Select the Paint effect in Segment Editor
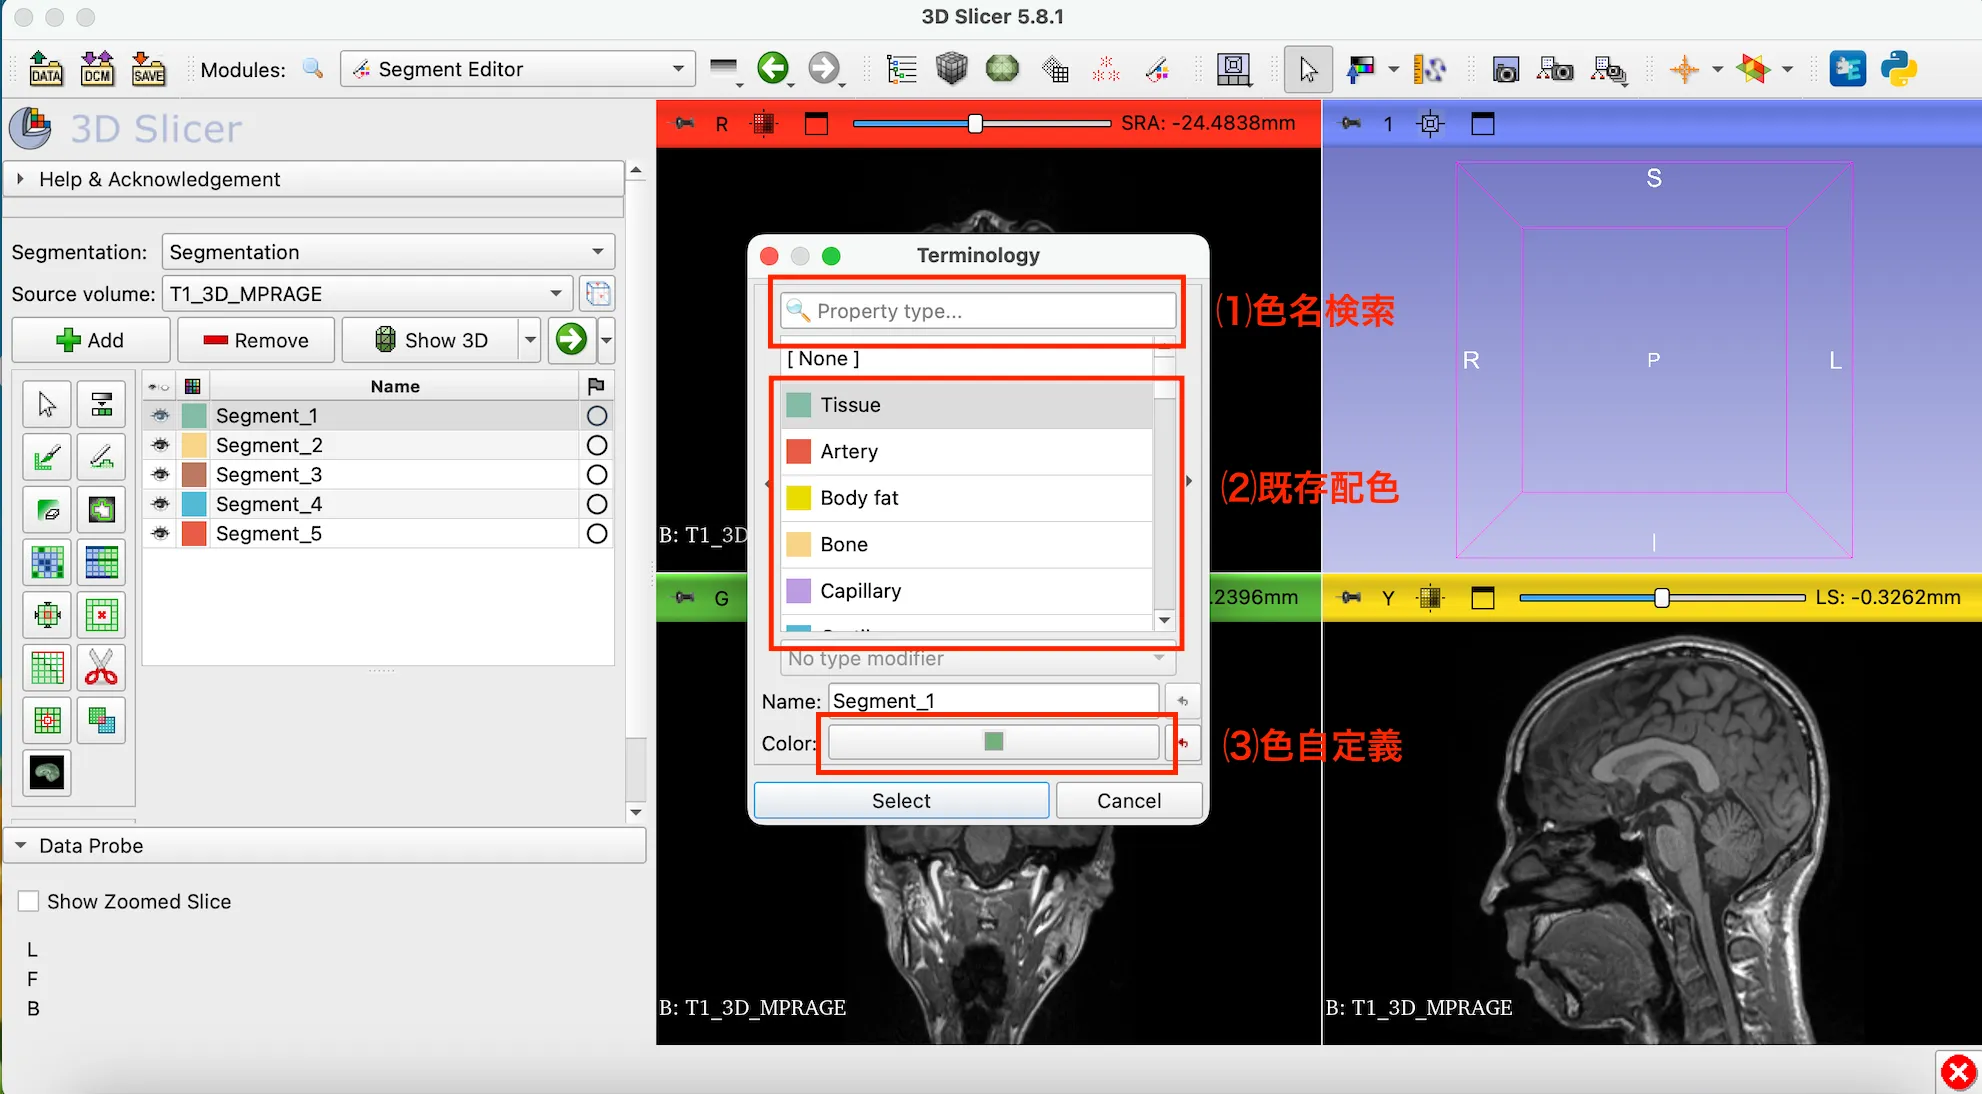 click(x=46, y=457)
